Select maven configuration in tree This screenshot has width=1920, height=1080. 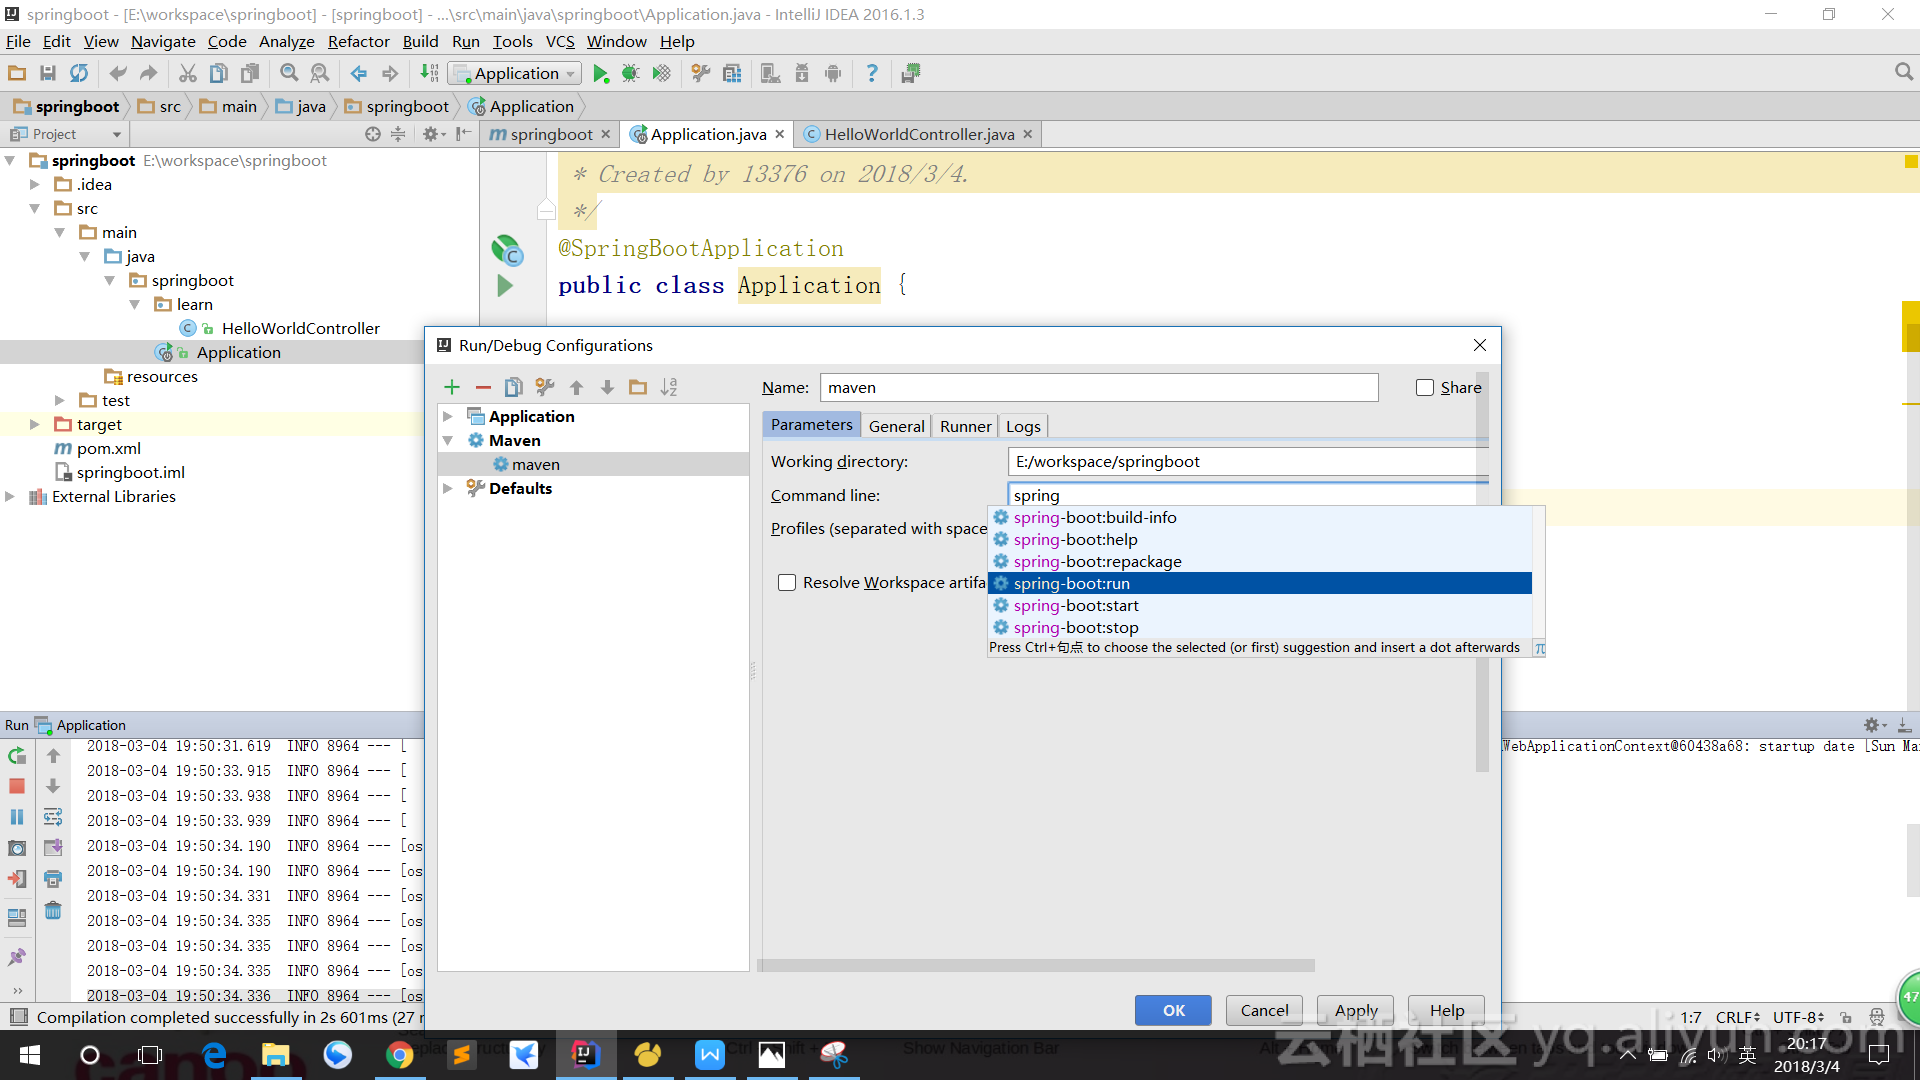point(593,465)
